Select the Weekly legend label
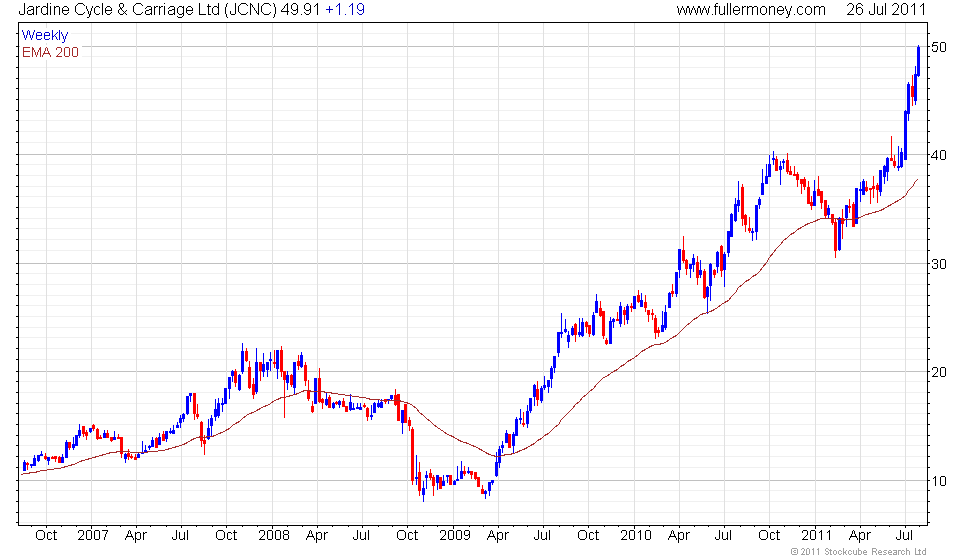 point(45,36)
